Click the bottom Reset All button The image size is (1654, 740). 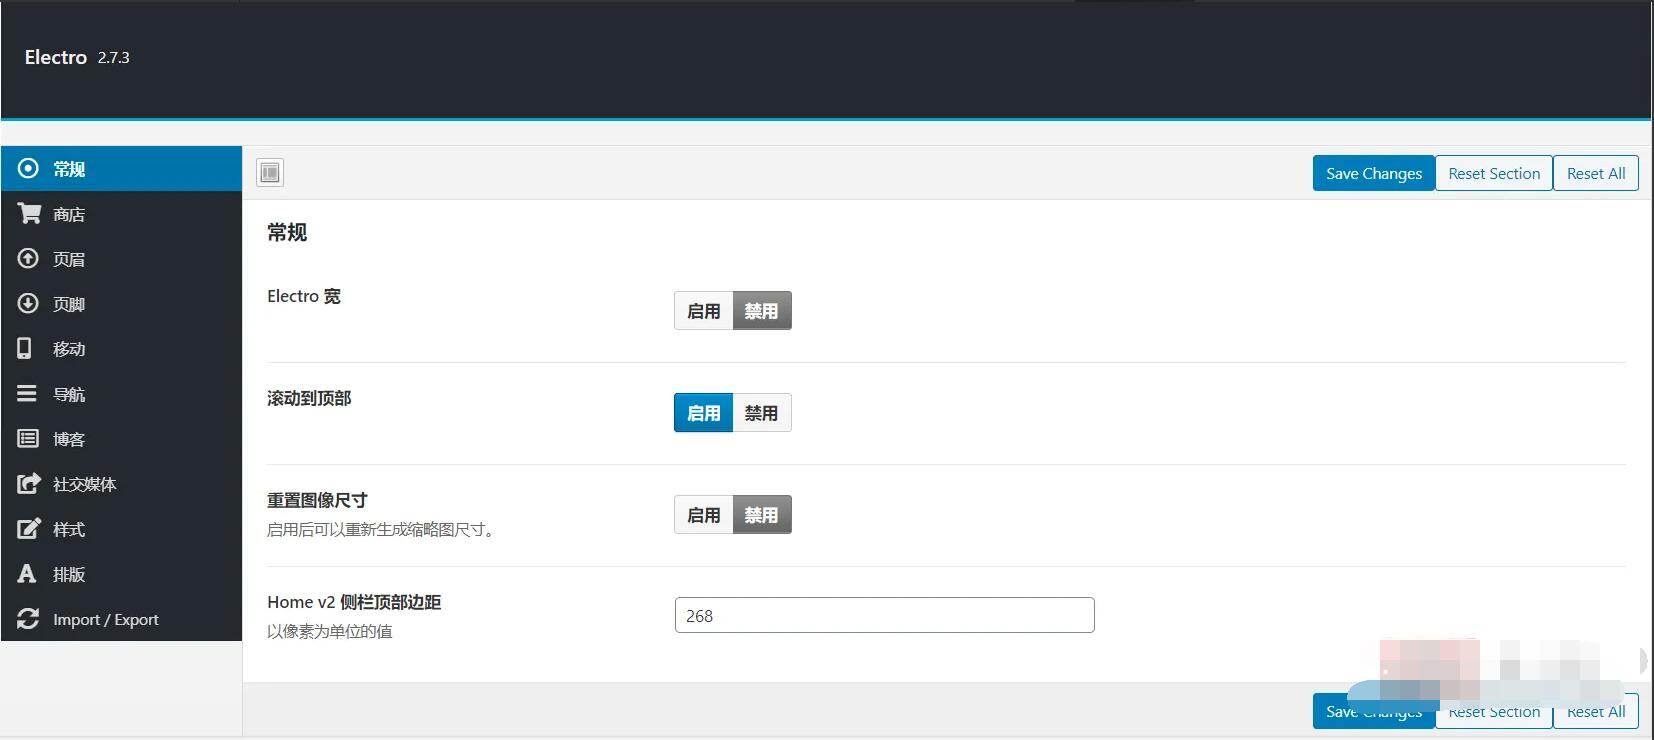point(1596,711)
